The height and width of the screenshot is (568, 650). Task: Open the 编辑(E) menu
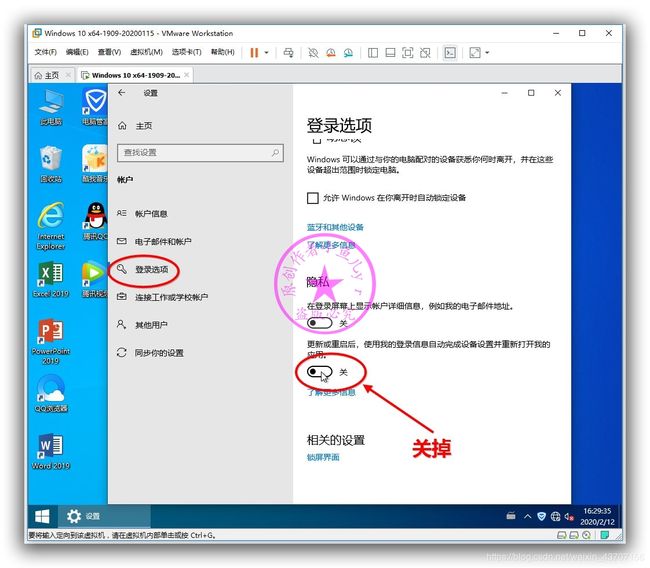click(x=77, y=52)
